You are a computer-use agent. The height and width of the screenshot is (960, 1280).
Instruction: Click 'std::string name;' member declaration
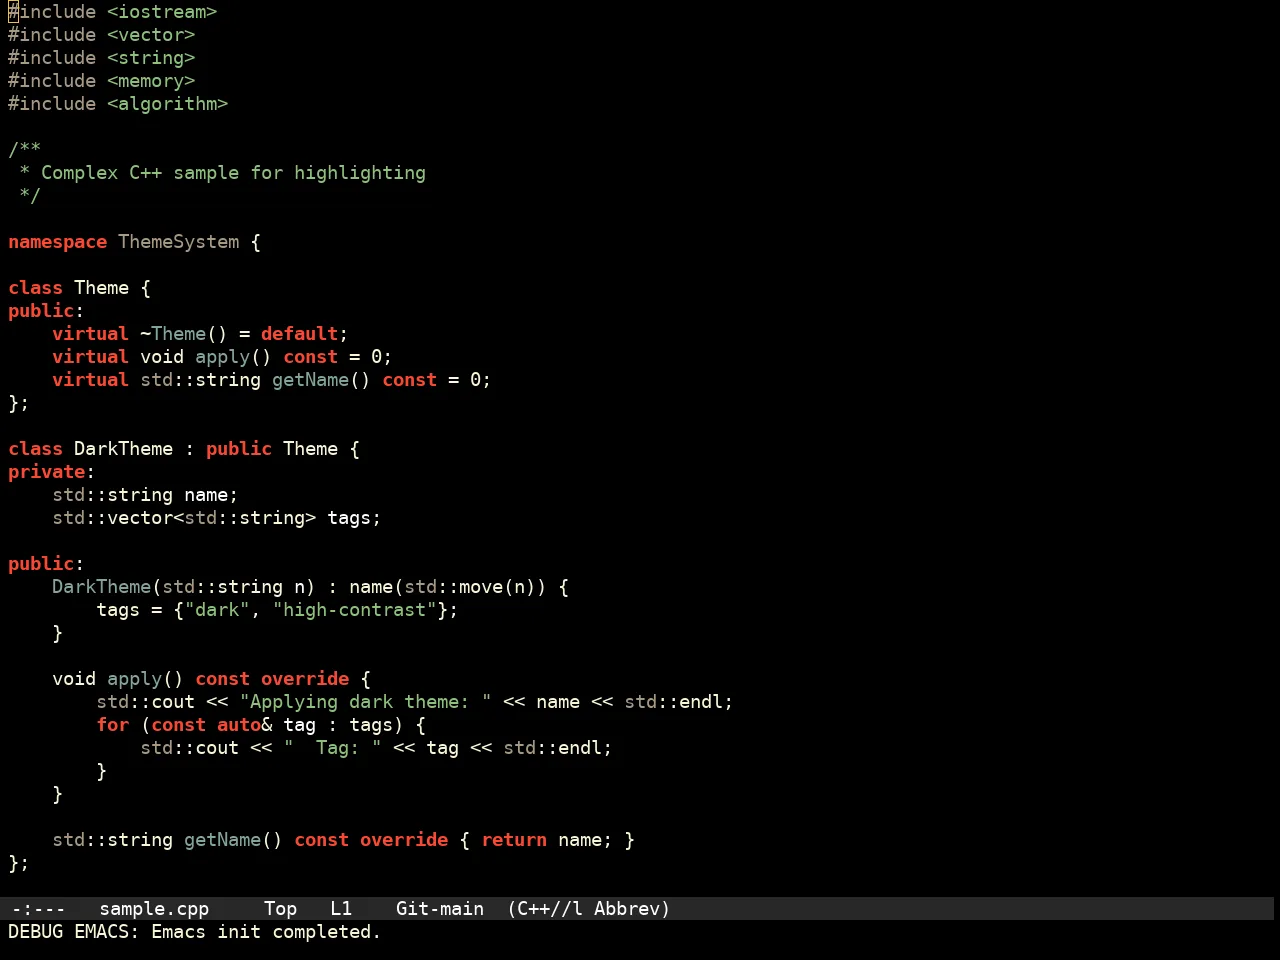point(145,495)
